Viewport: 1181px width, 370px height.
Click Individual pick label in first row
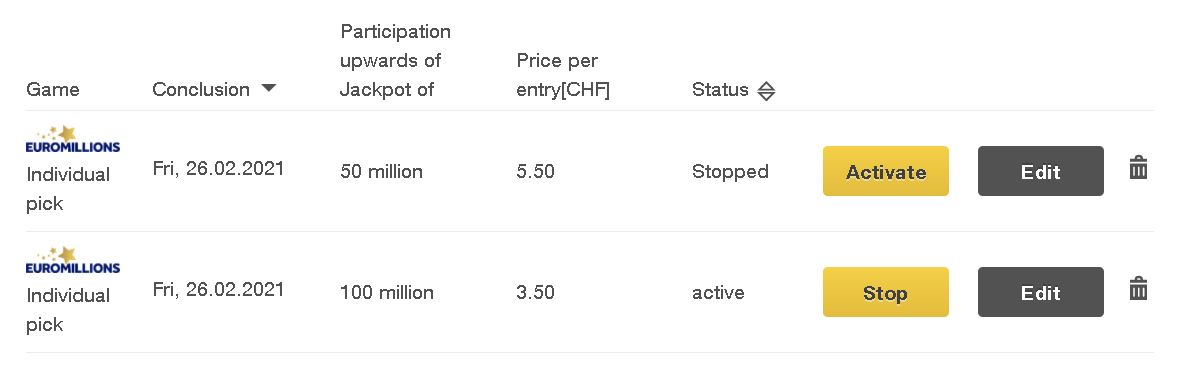68,188
